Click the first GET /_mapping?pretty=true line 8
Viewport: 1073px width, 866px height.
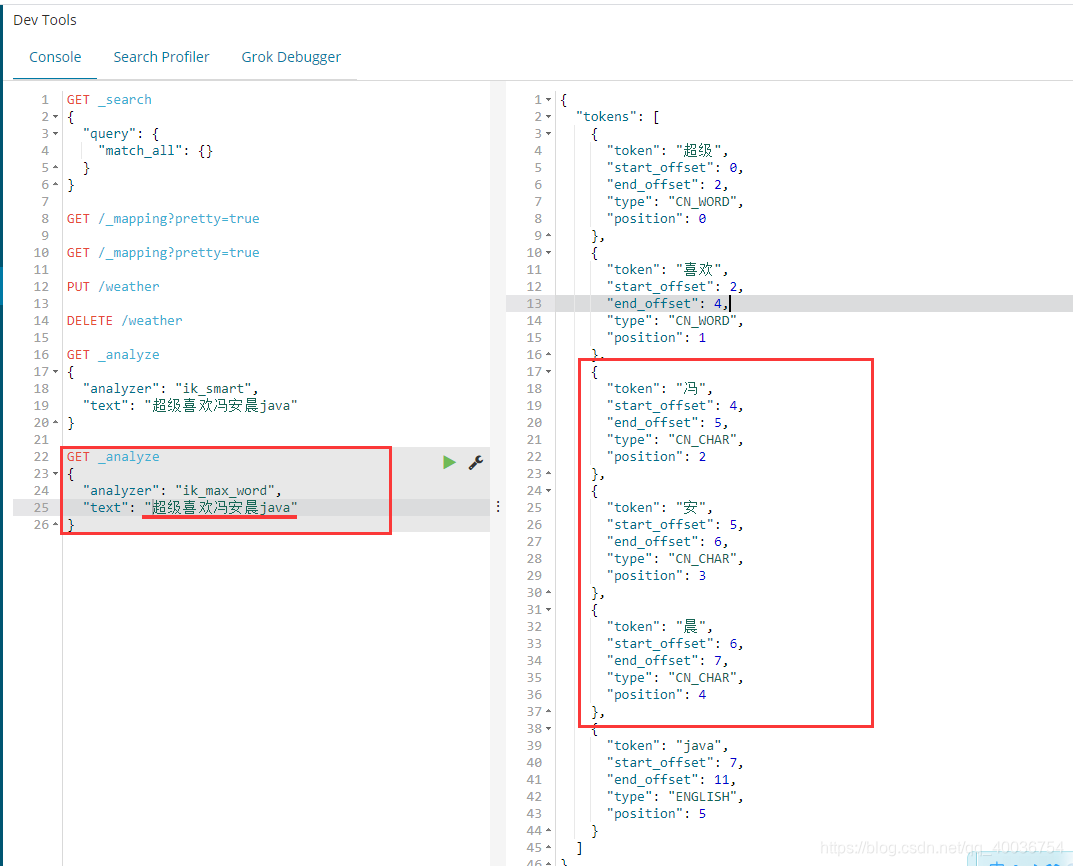point(163,219)
